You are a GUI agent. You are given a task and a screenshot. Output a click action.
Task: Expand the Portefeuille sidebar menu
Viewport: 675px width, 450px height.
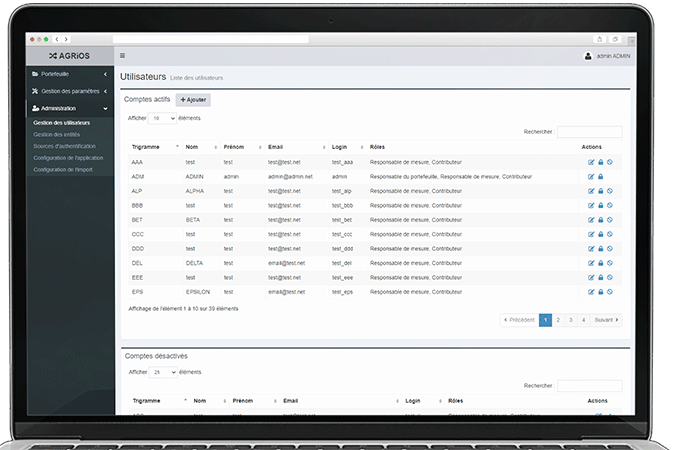point(70,74)
